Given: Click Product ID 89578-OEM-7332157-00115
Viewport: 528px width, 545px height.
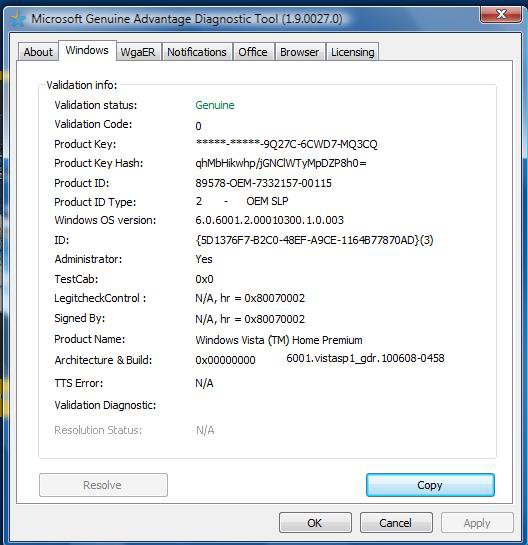Looking at the screenshot, I should [x=263, y=183].
